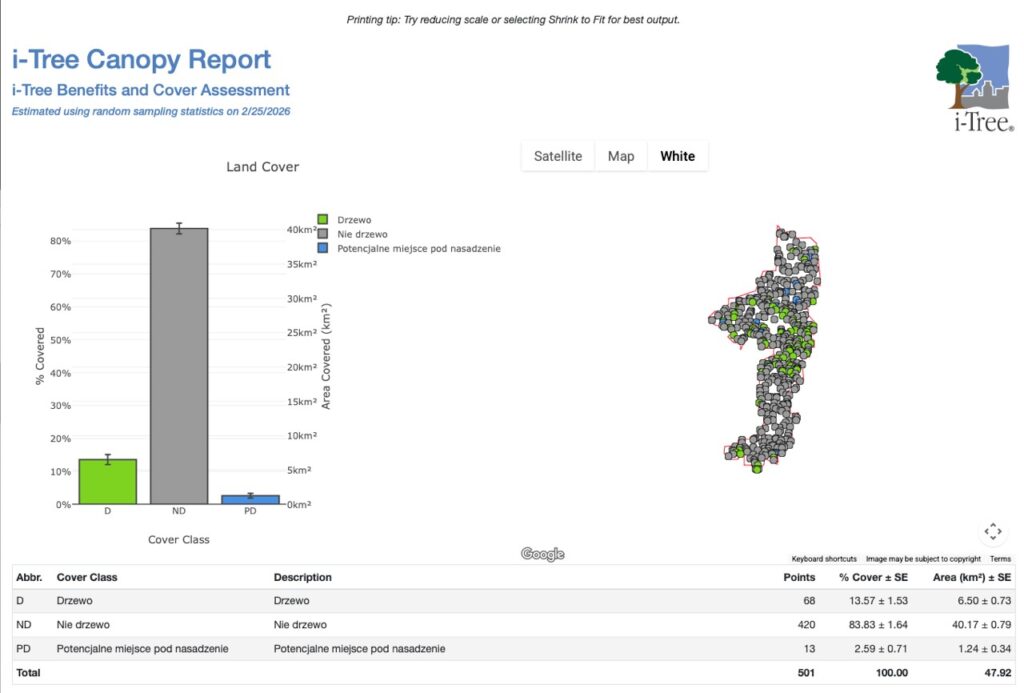
Task: Click the Land Cover chart title
Action: [x=262, y=167]
